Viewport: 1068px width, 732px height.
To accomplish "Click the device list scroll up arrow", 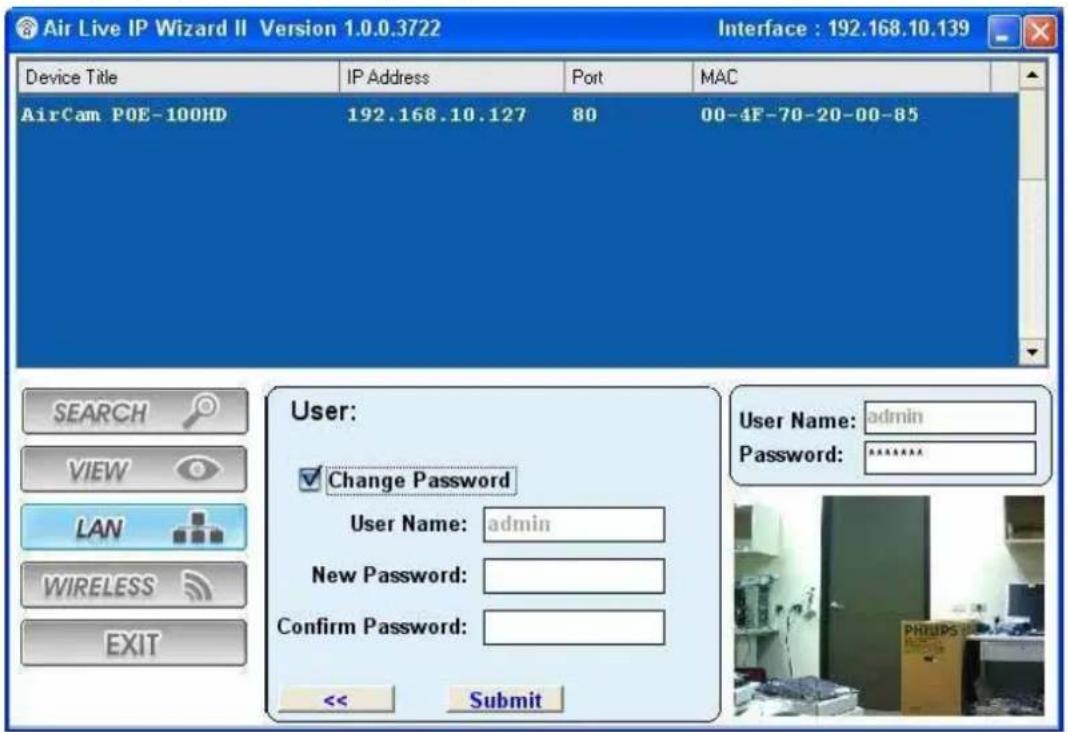I will 1032,76.
